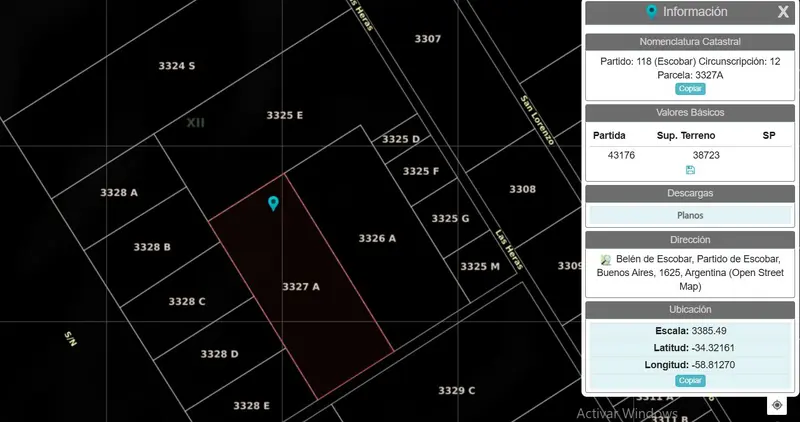Click the Ubicación section header

point(690,309)
